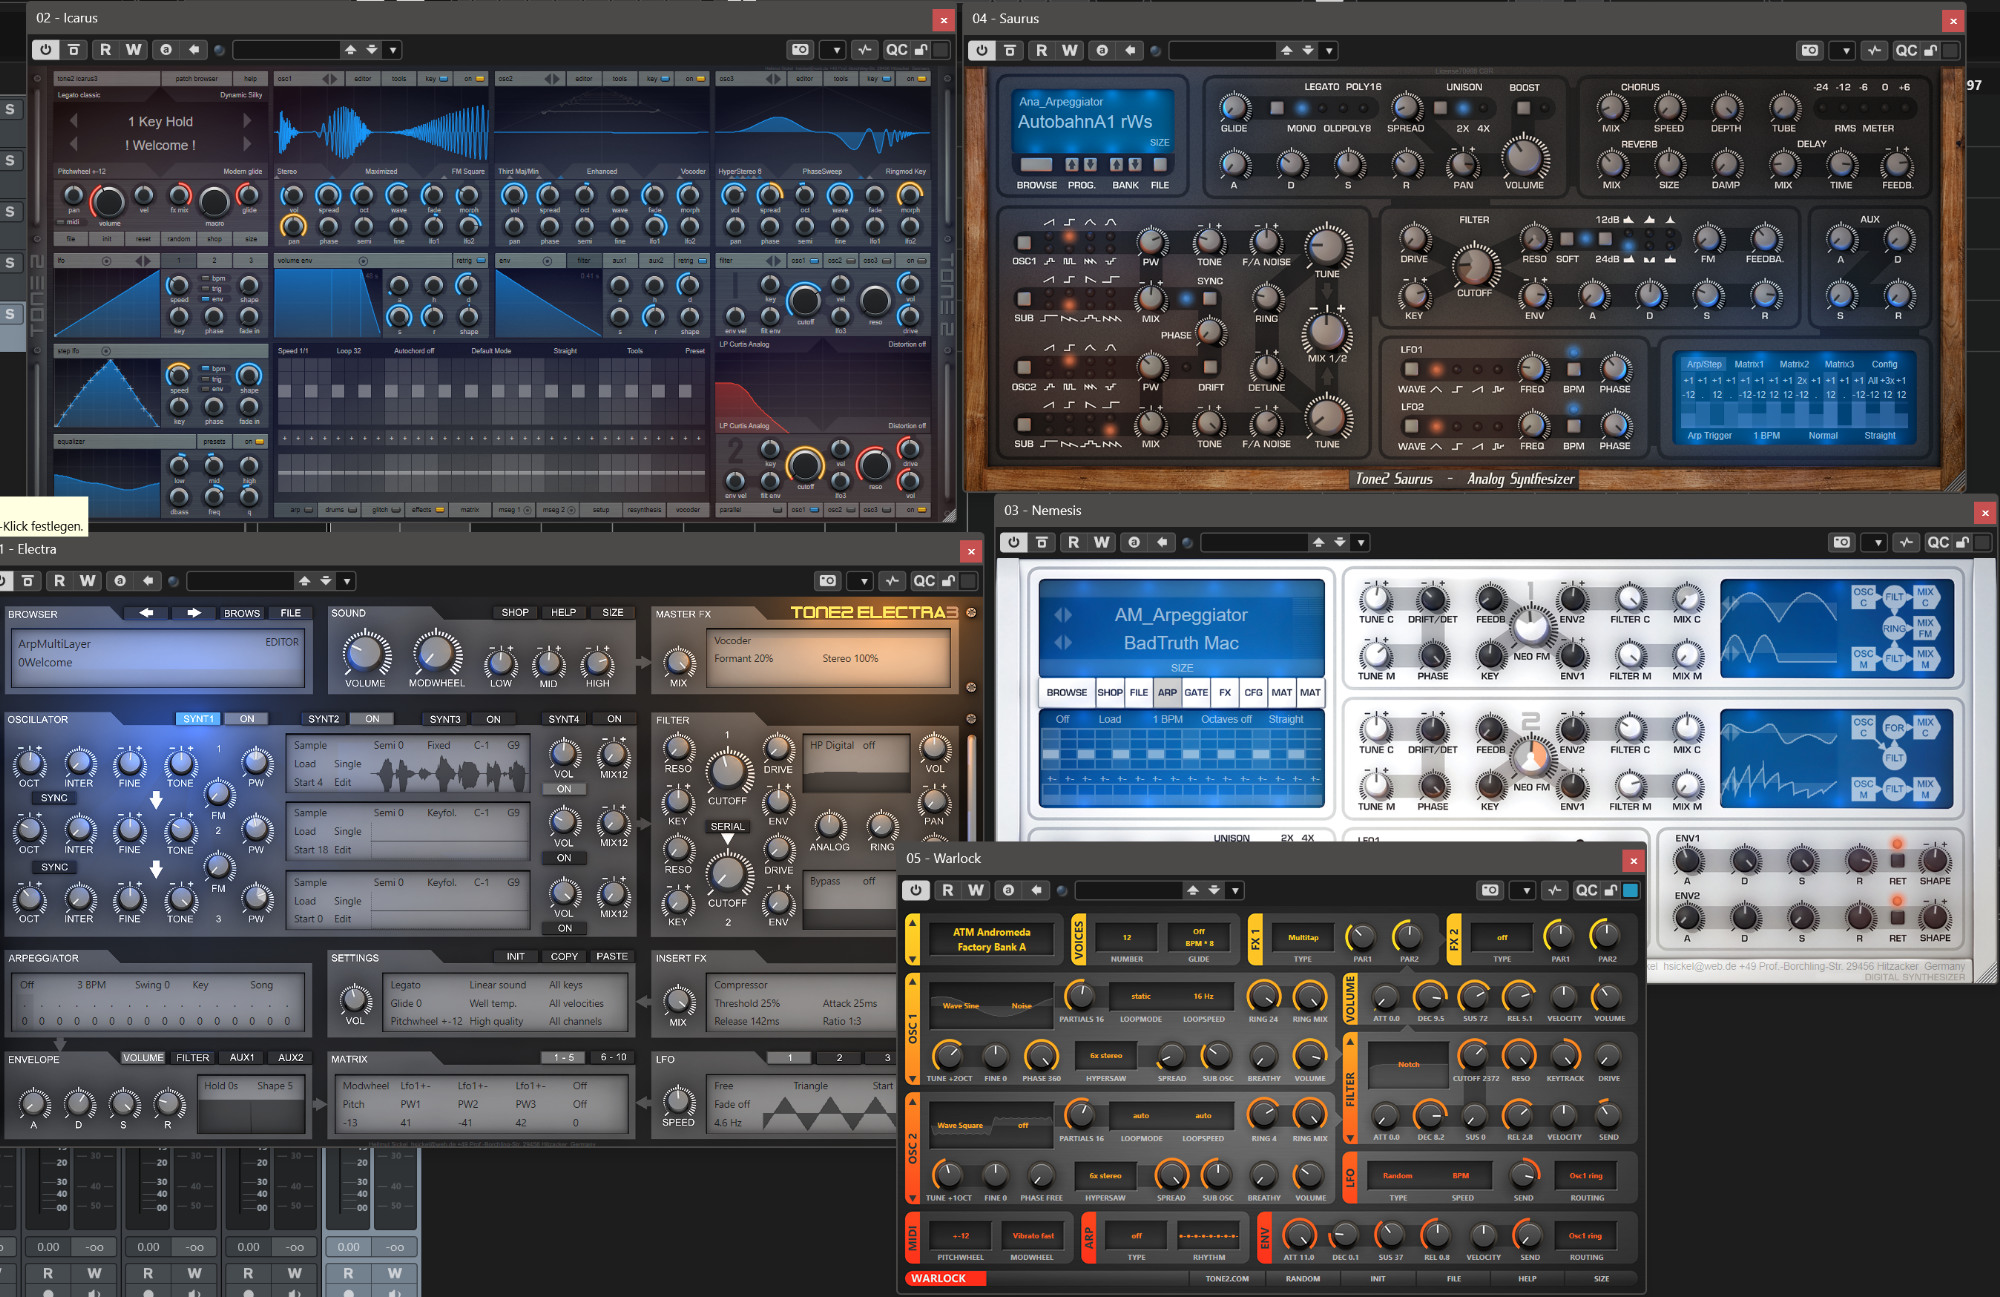2000x1297 pixels.
Task: Click SHOP button in Electra sound section
Action: coord(515,612)
